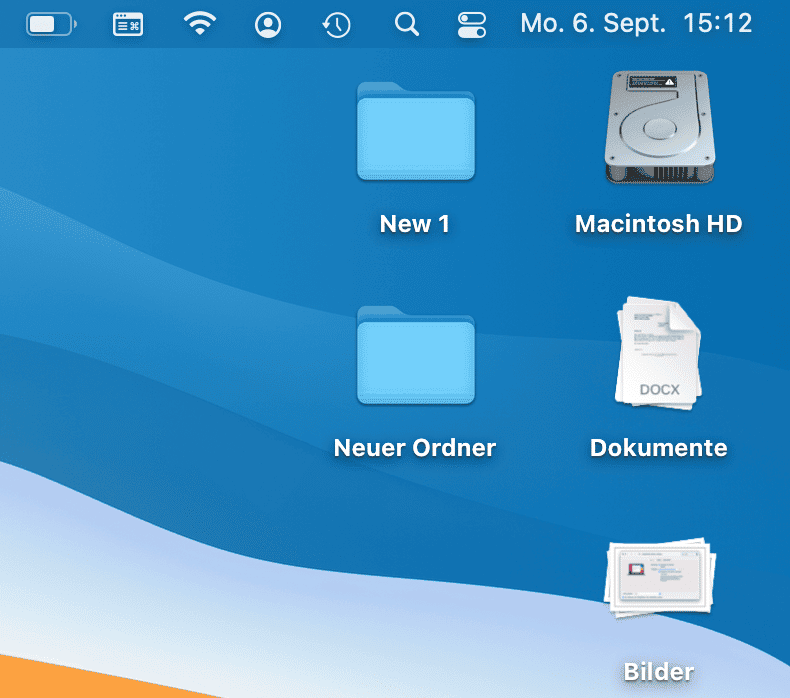Click the "New 1" folder name label
790x698 pixels.
tap(415, 224)
